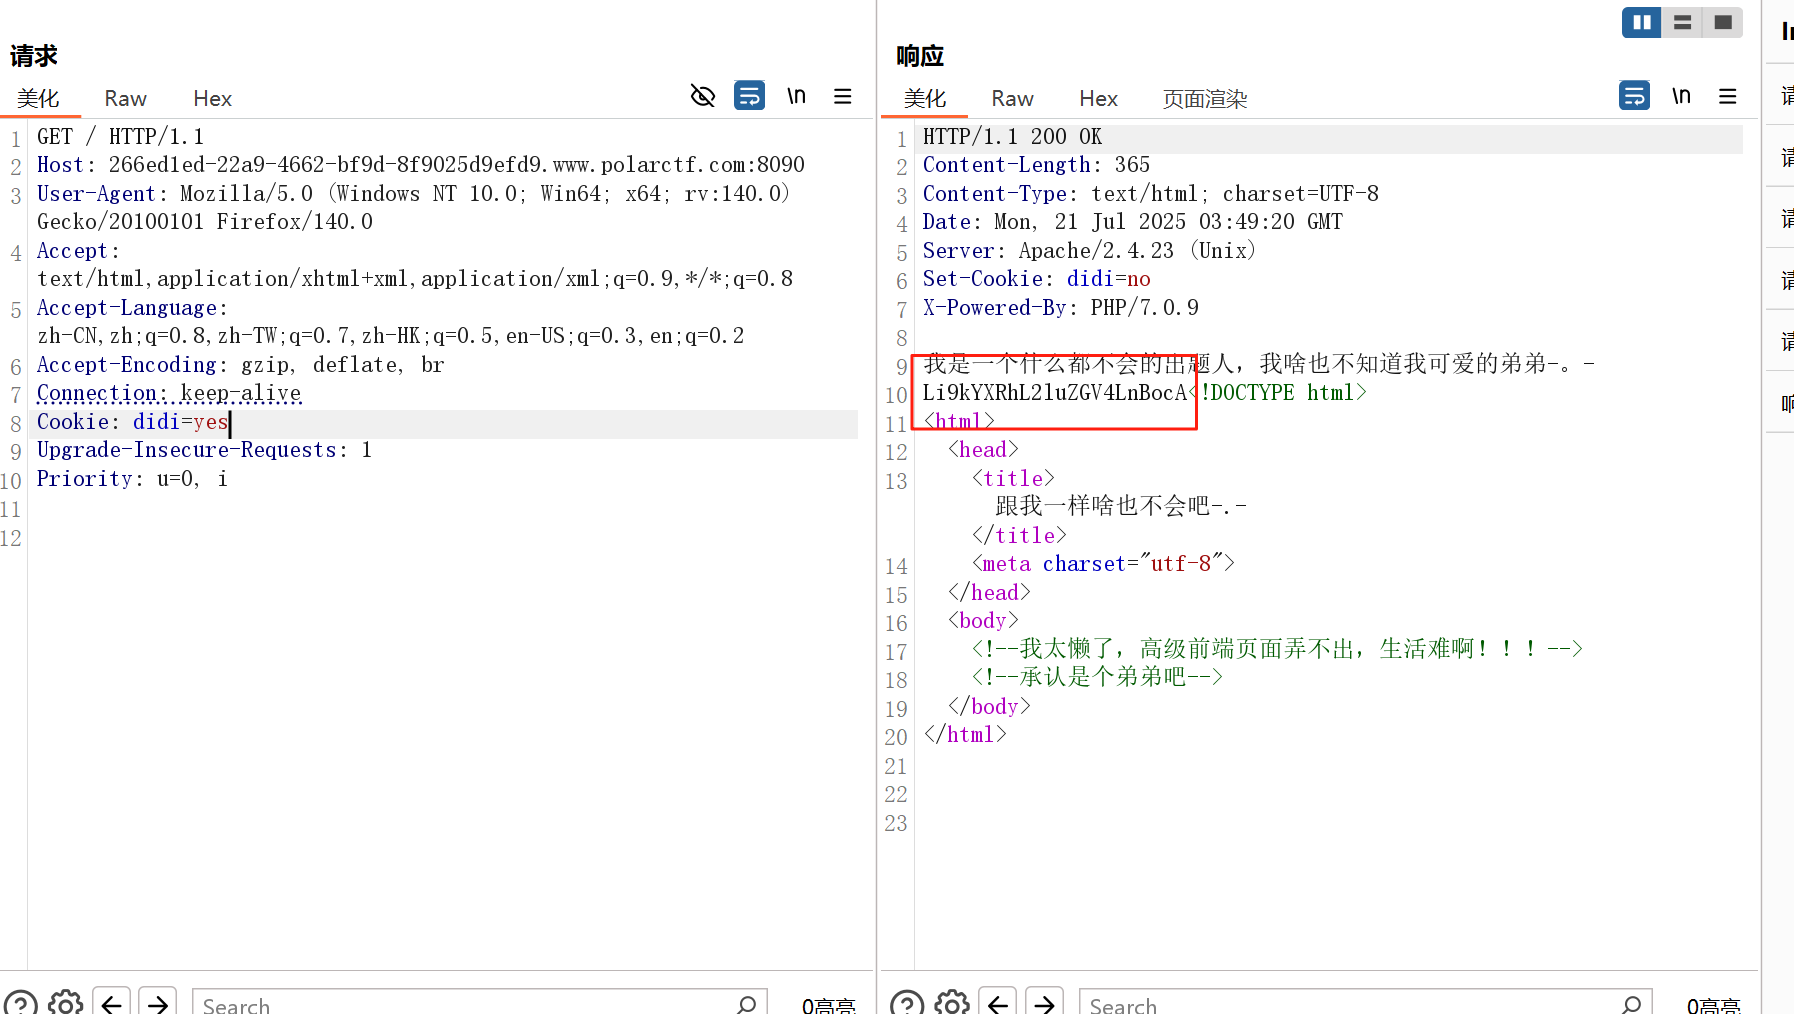Open search settings gear below response pane
Screen dimensions: 1794x1014
tap(952, 1003)
